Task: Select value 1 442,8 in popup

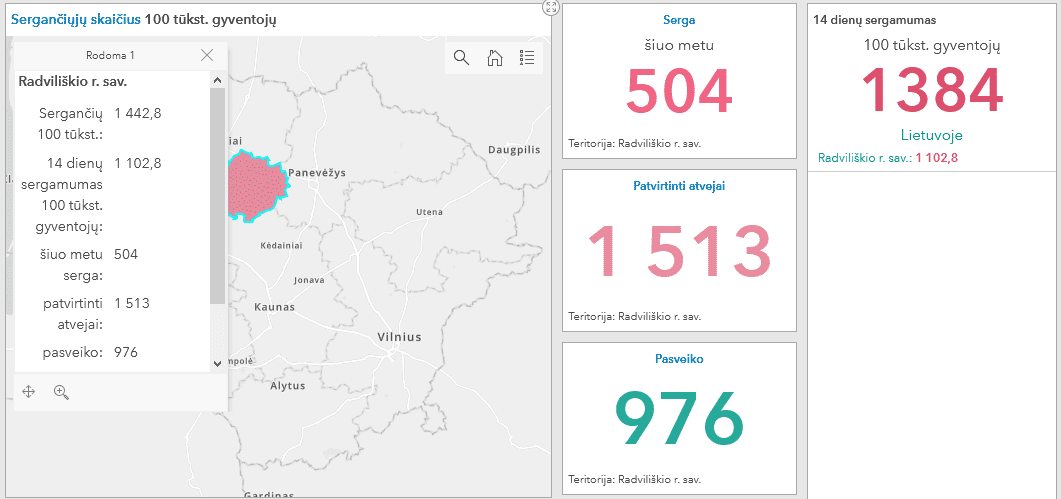Action: [138, 113]
